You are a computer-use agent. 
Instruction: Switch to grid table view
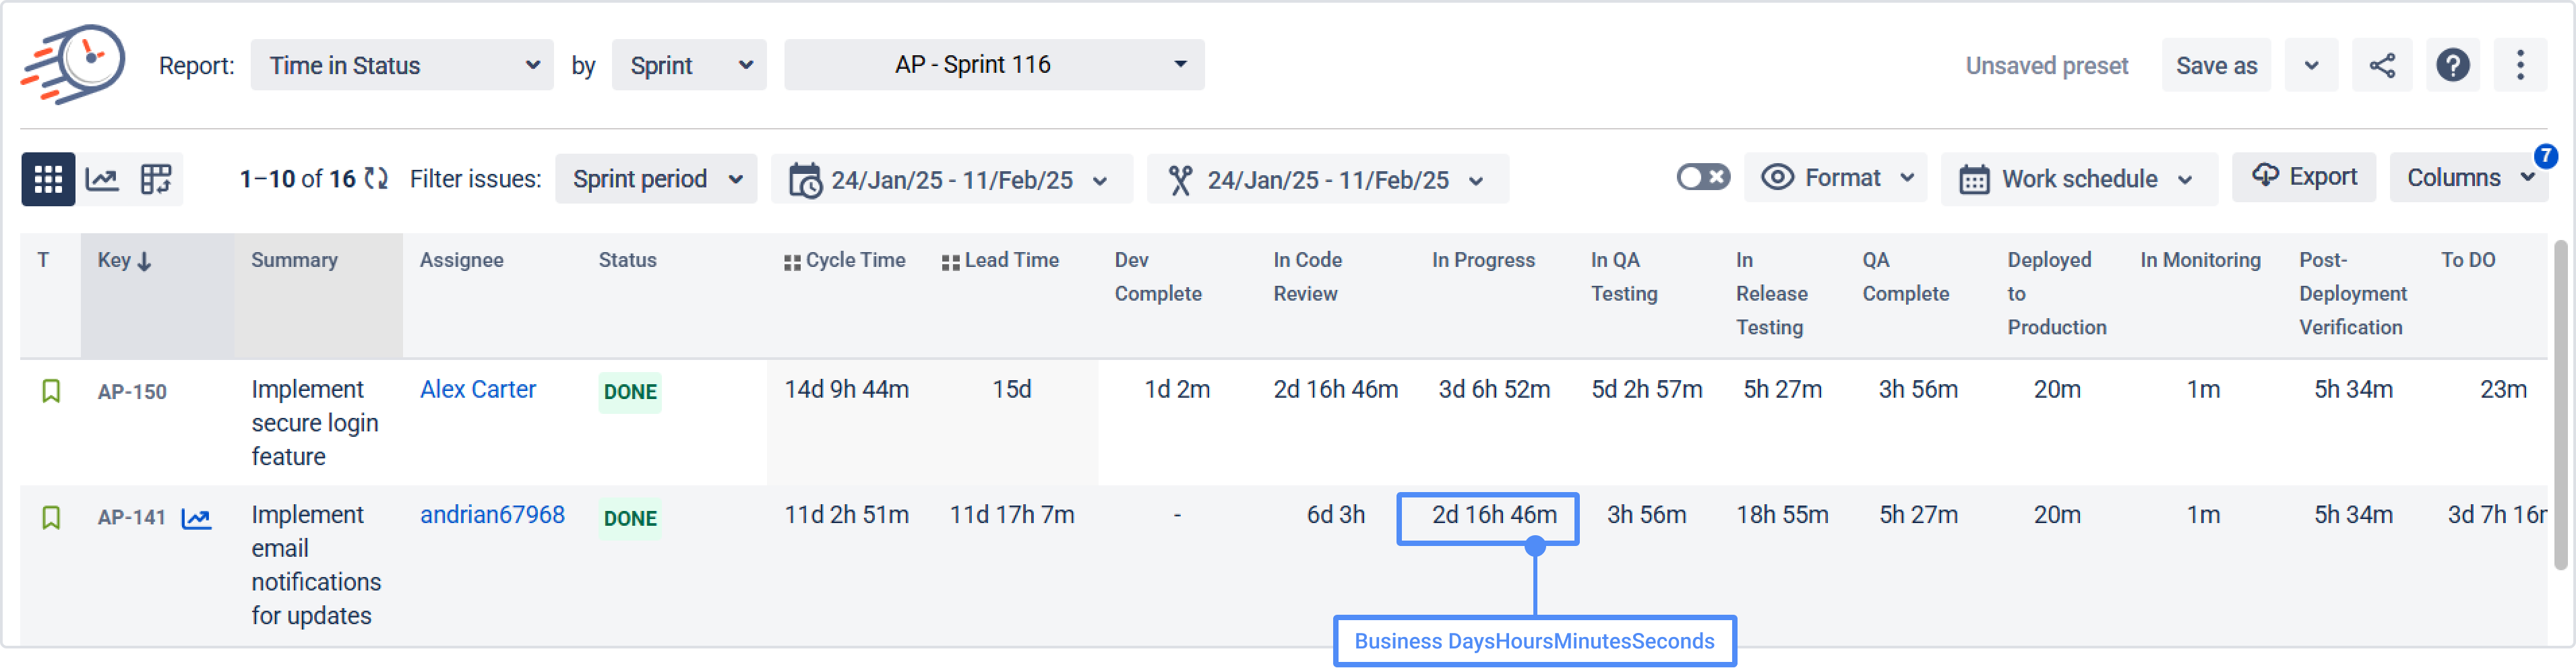point(48,179)
